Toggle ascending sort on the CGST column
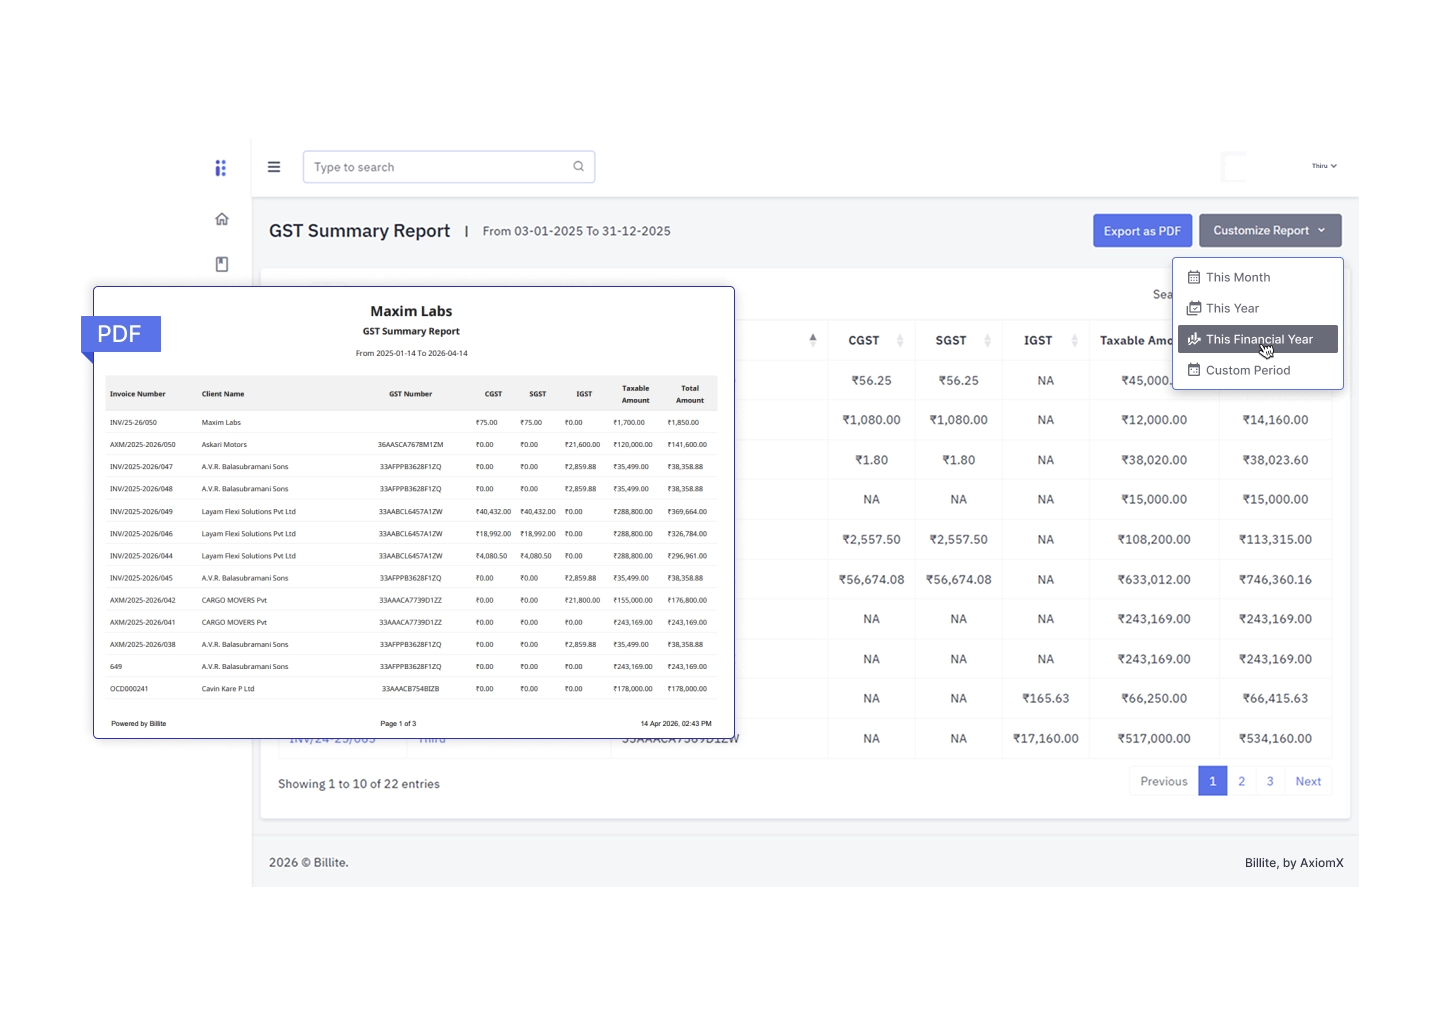Viewport: 1440px width, 1024px height. pyautogui.click(x=901, y=340)
